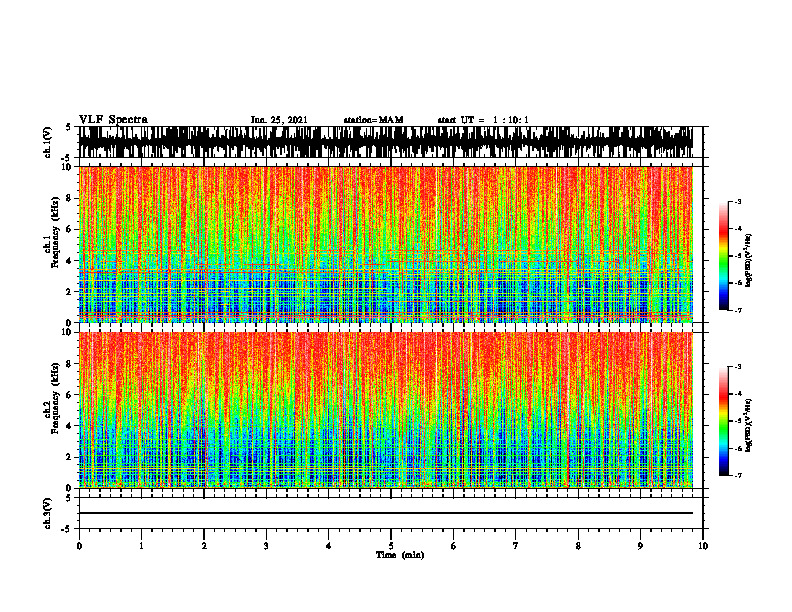
Task: Select the "start UT = 1:10:1" header text
Action: (x=483, y=120)
